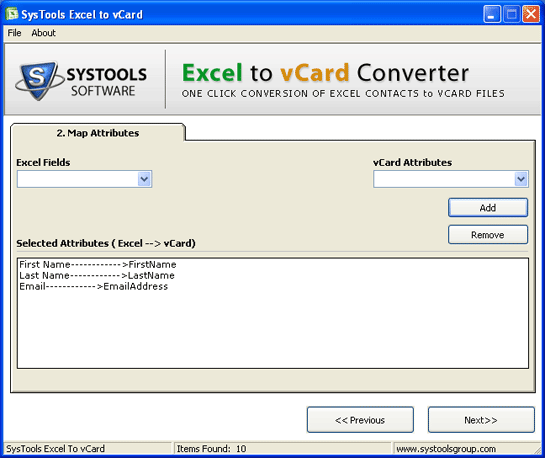
Task: Close the Excel to vCard window
Action: (x=531, y=15)
